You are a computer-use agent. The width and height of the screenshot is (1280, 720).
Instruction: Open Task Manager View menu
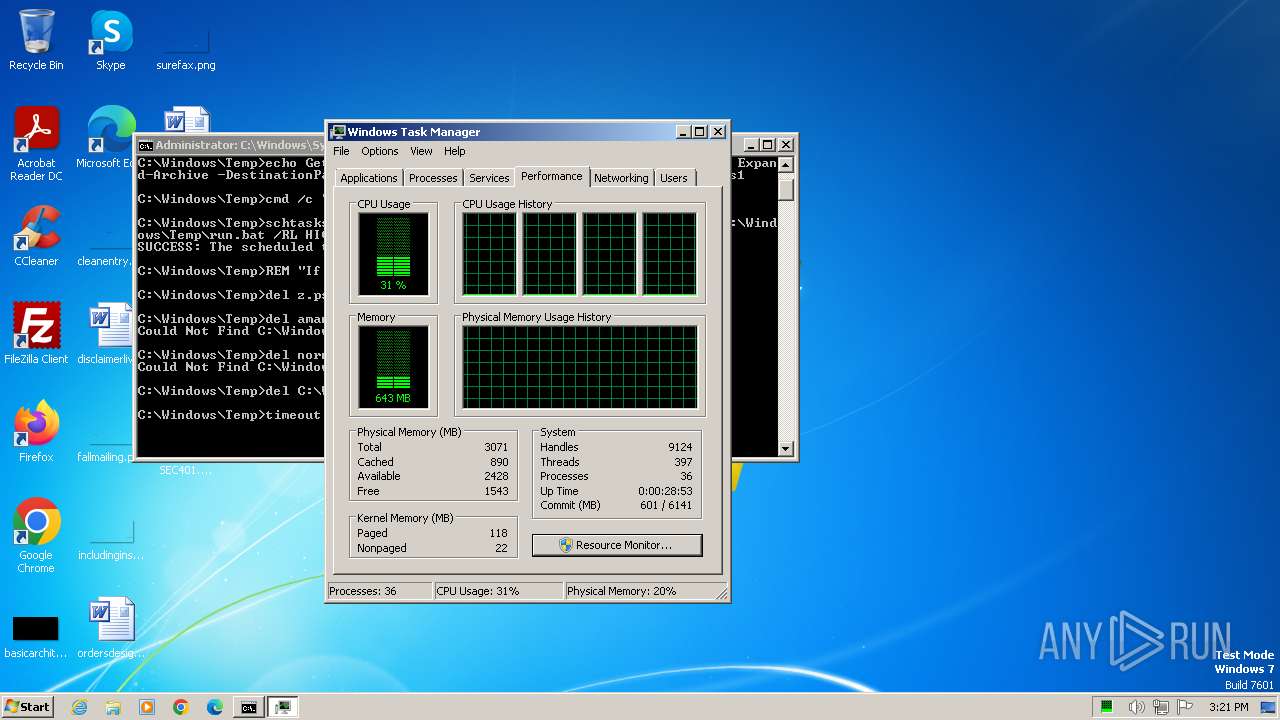(x=421, y=151)
